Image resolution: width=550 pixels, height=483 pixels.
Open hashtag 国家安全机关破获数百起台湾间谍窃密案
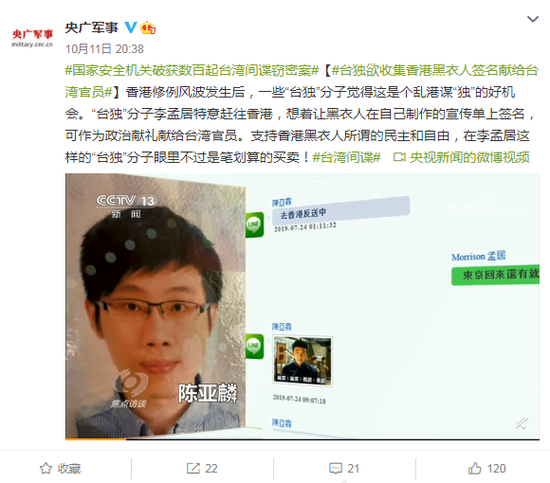192,71
